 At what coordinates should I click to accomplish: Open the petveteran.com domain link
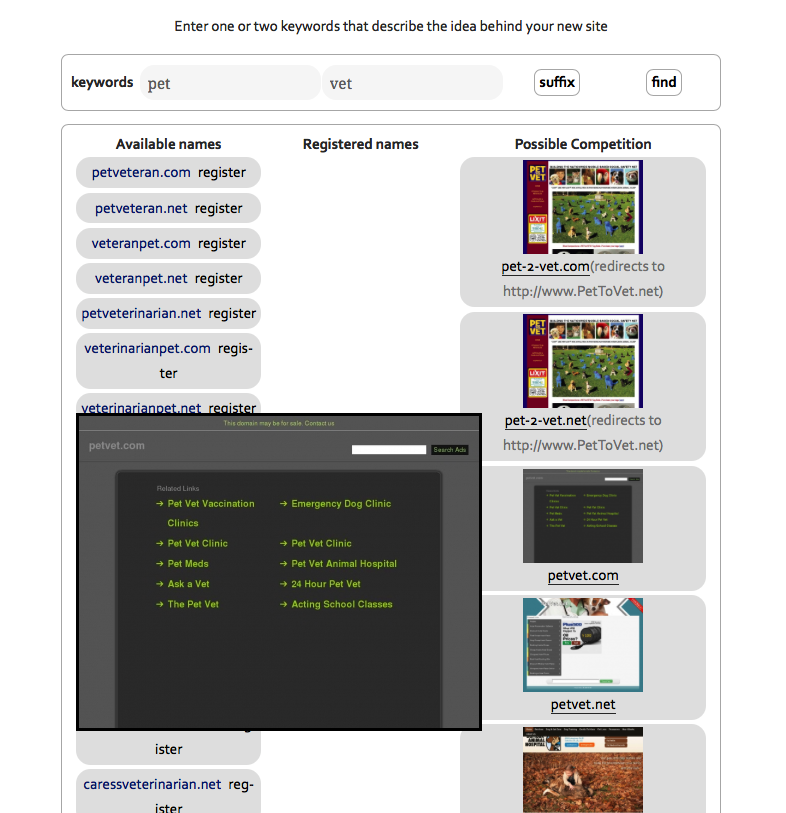coord(141,173)
